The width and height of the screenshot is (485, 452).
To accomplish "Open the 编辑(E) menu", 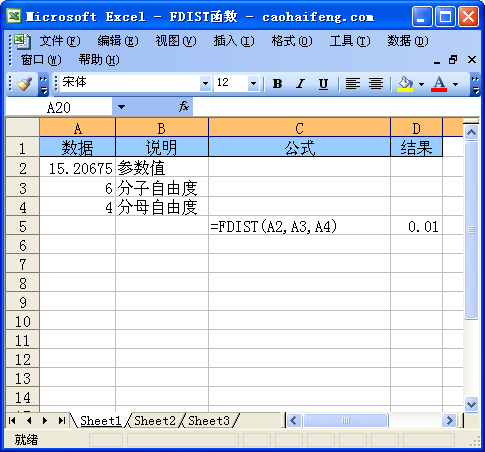I will tap(118, 41).
